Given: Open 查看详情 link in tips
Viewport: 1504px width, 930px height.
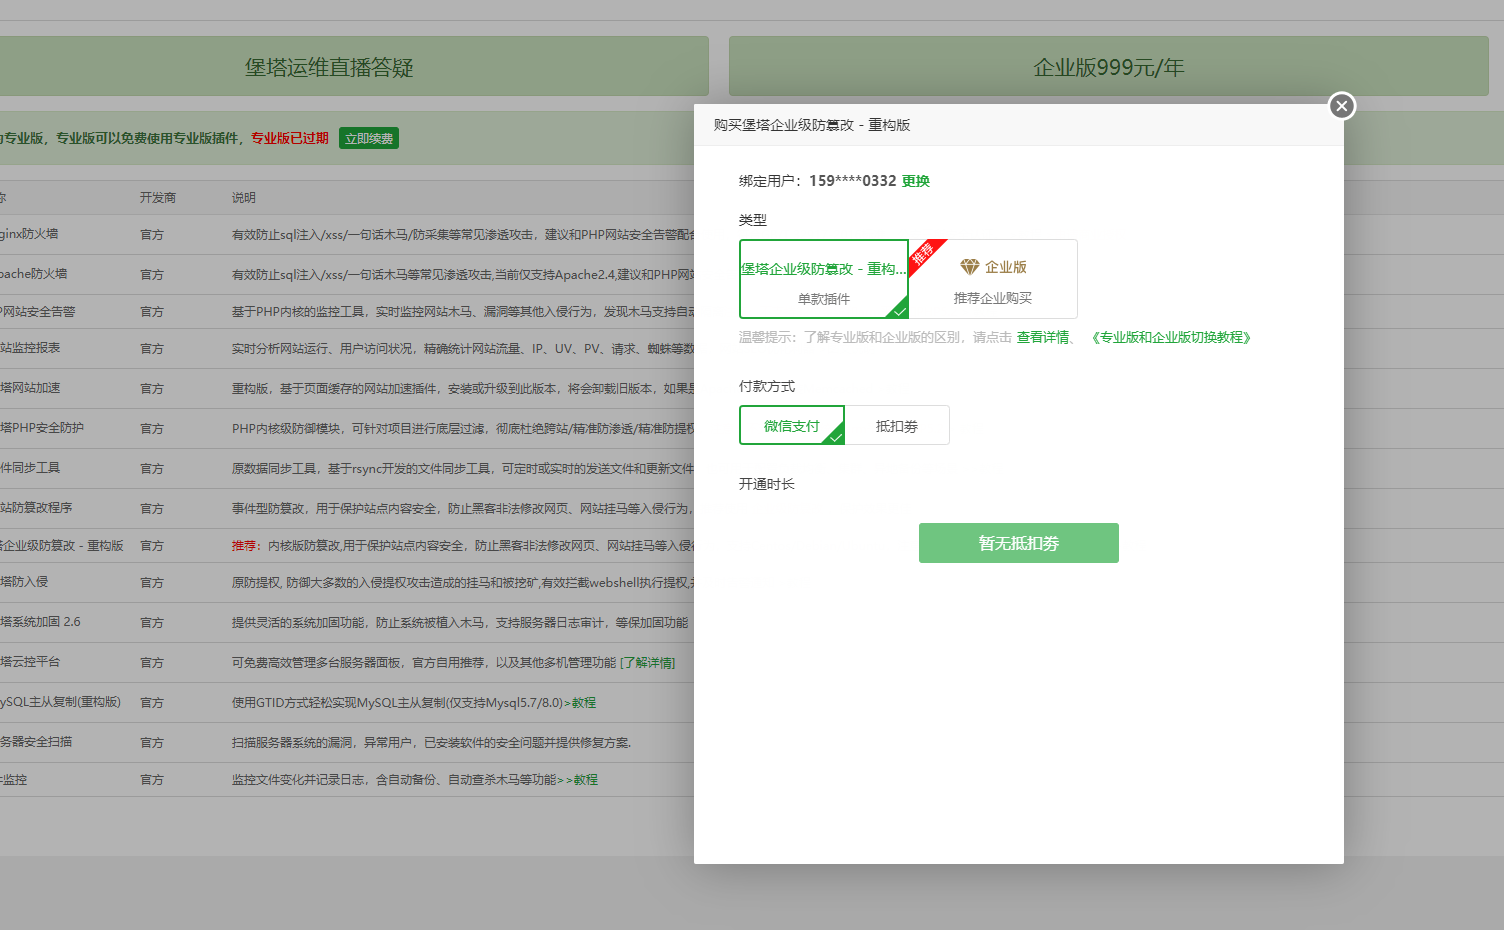Looking at the screenshot, I should (1043, 337).
